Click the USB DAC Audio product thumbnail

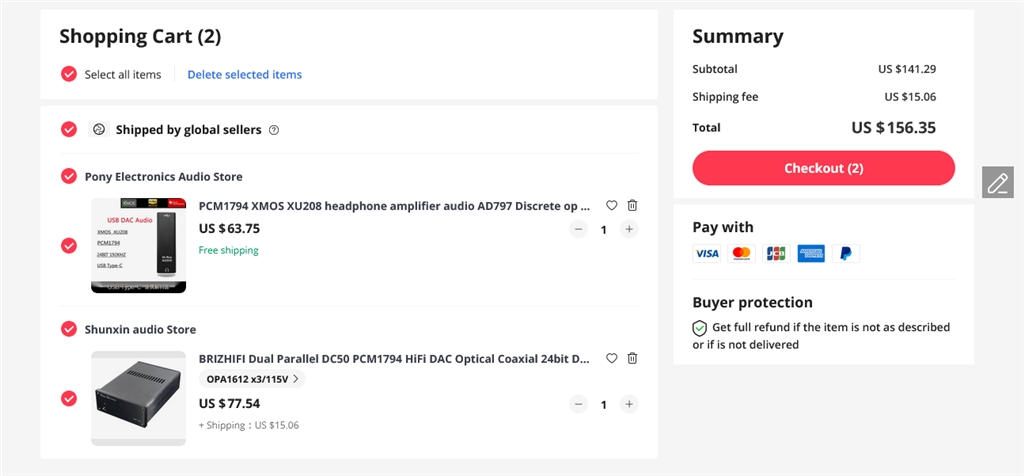[x=138, y=245]
